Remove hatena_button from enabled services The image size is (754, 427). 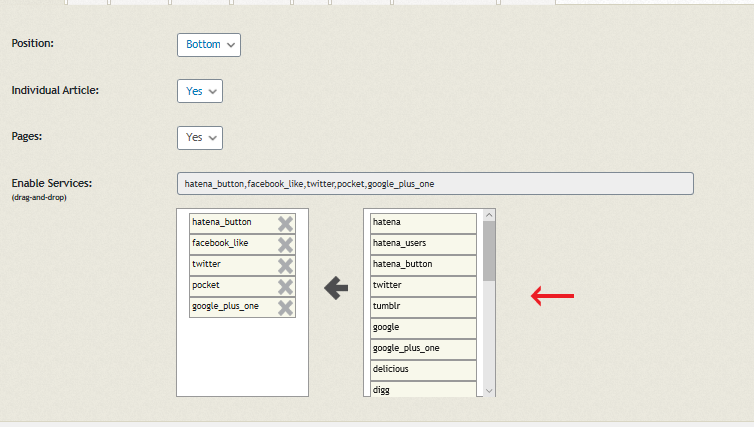click(285, 224)
